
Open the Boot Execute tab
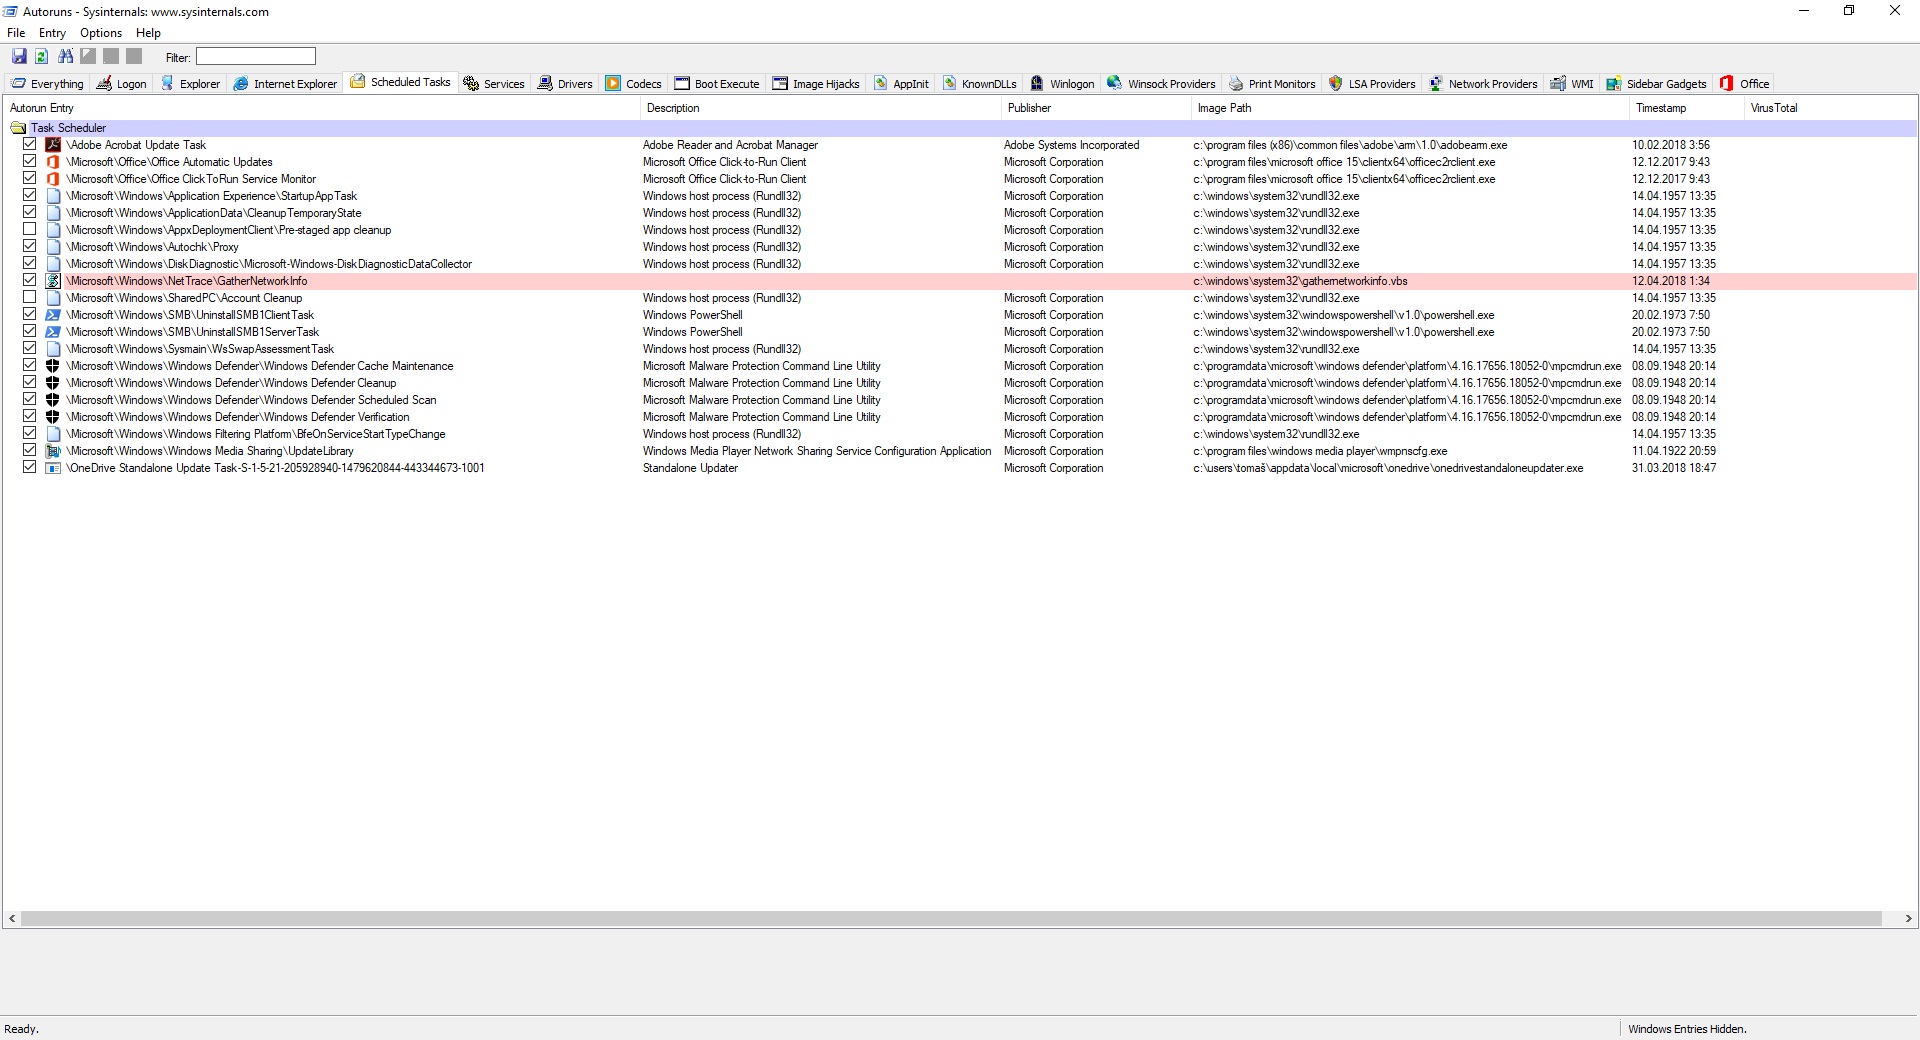(x=717, y=84)
